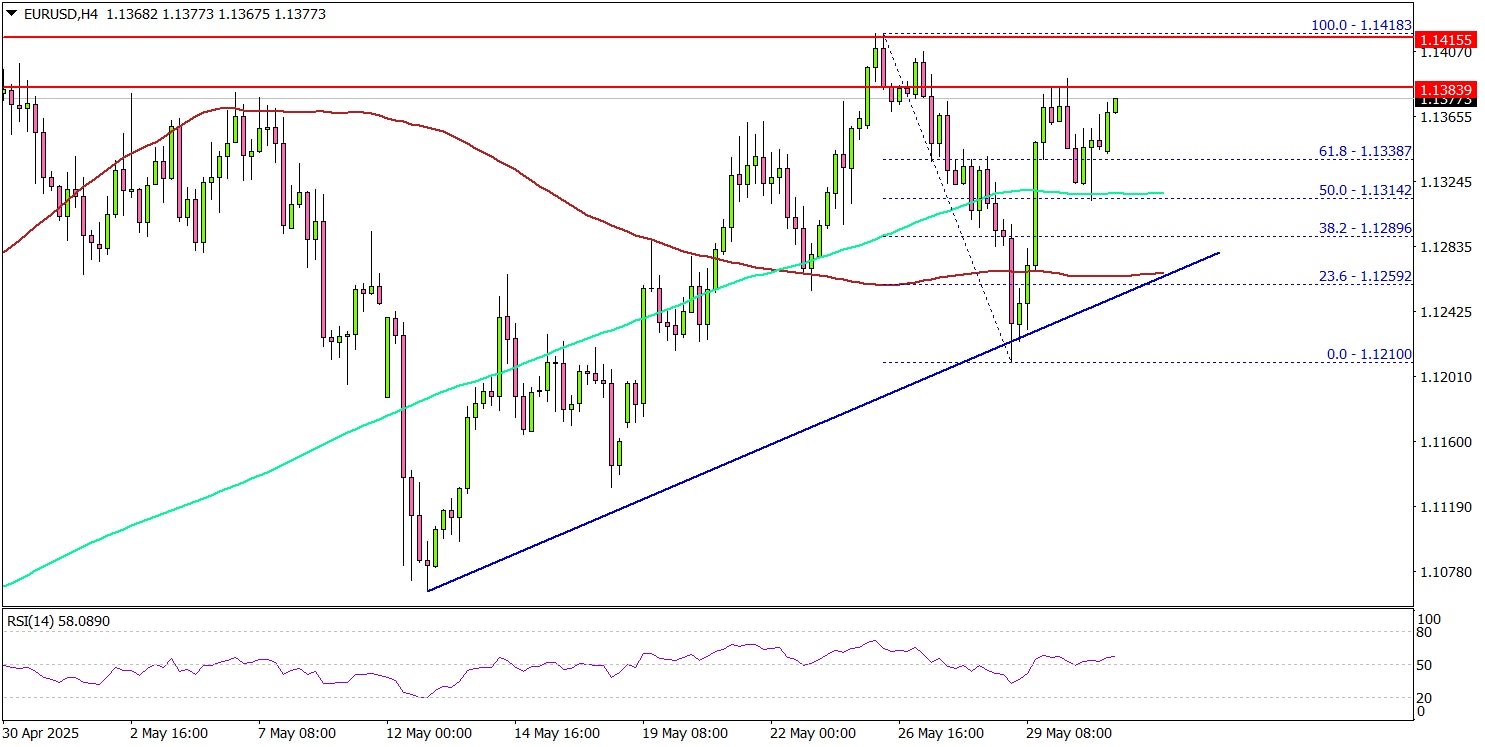
Task: Click the Fibonacci 61.8 - 1.13387 label
Action: click(x=1365, y=152)
